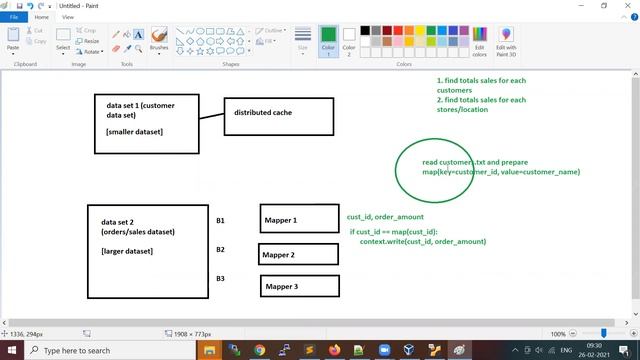Click the Redo icon in title bar
640x360 pixels.
pyautogui.click(x=41, y=6)
